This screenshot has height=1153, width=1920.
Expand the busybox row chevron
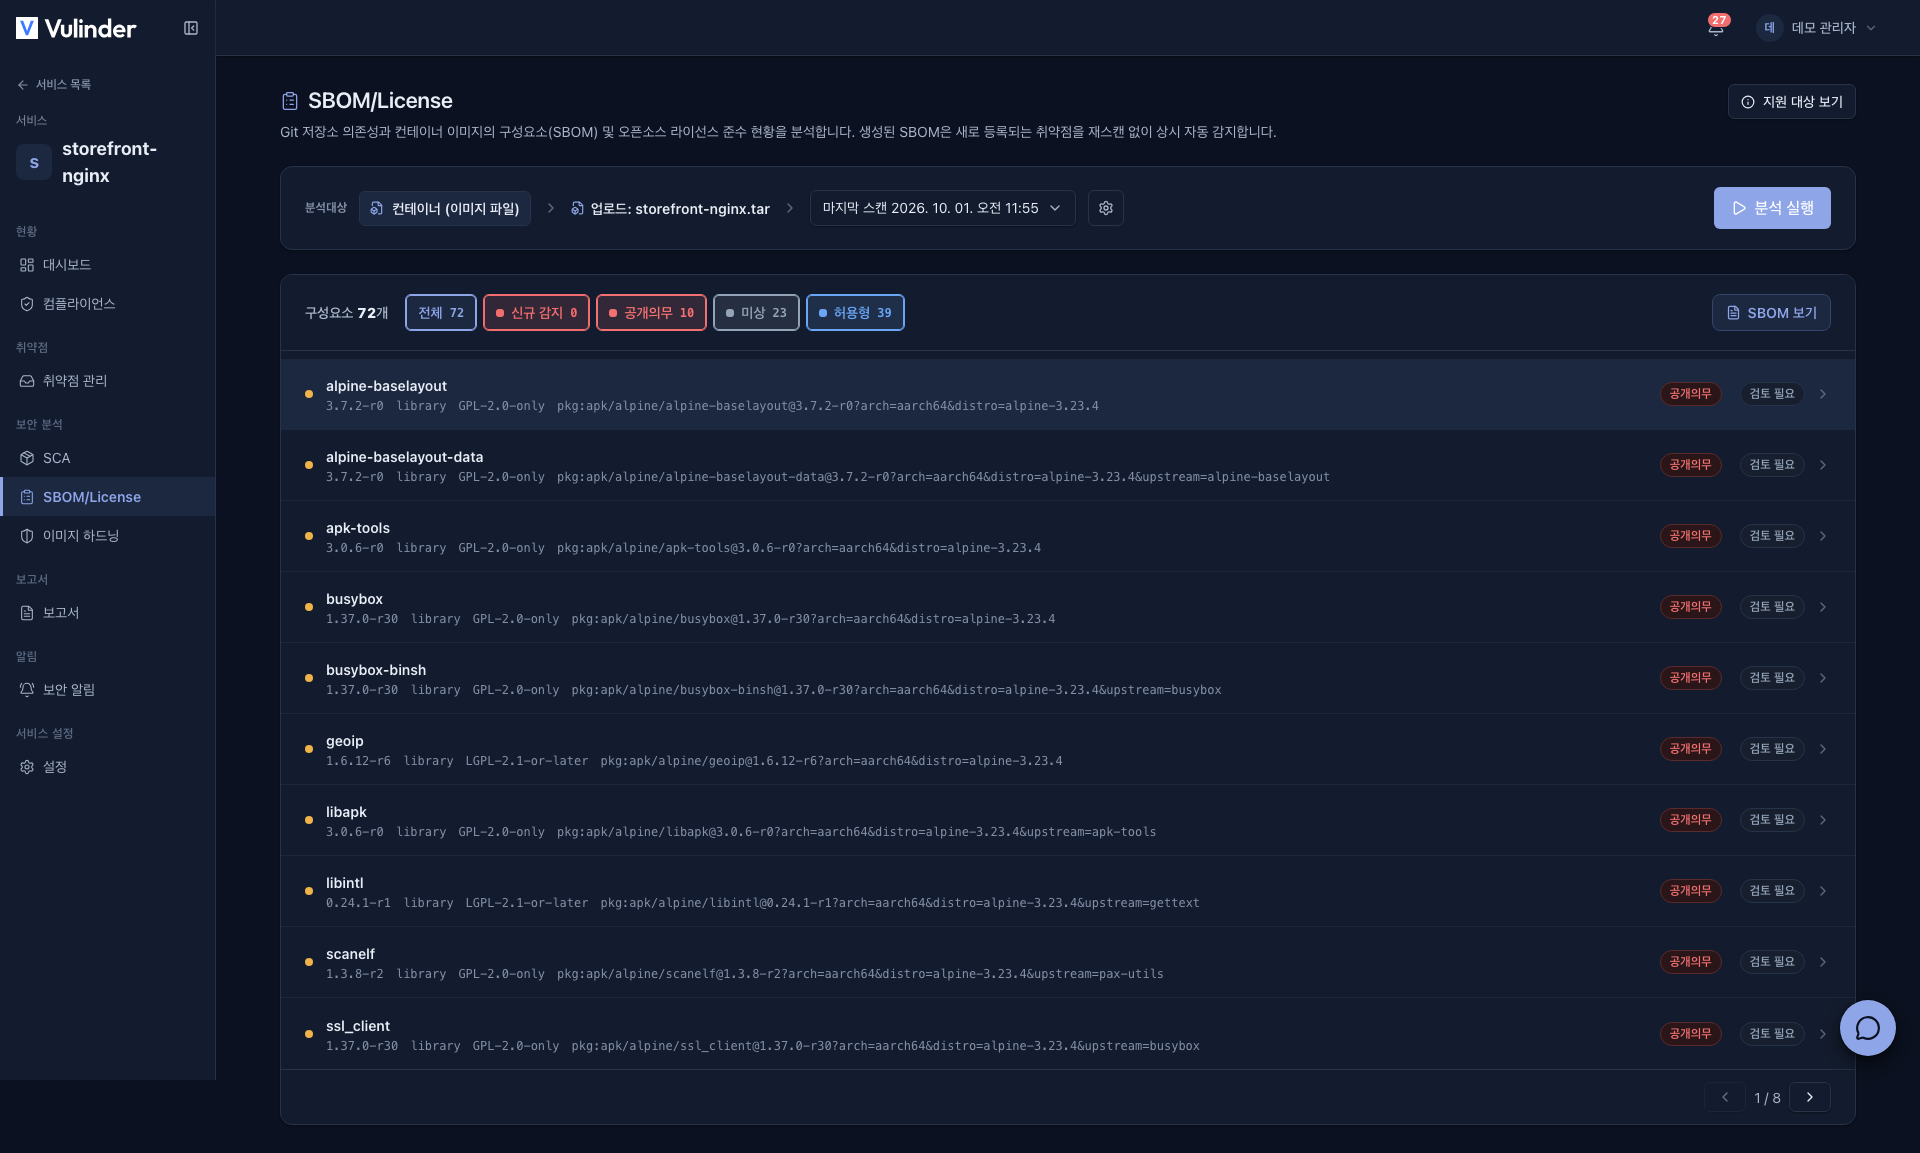click(1823, 607)
